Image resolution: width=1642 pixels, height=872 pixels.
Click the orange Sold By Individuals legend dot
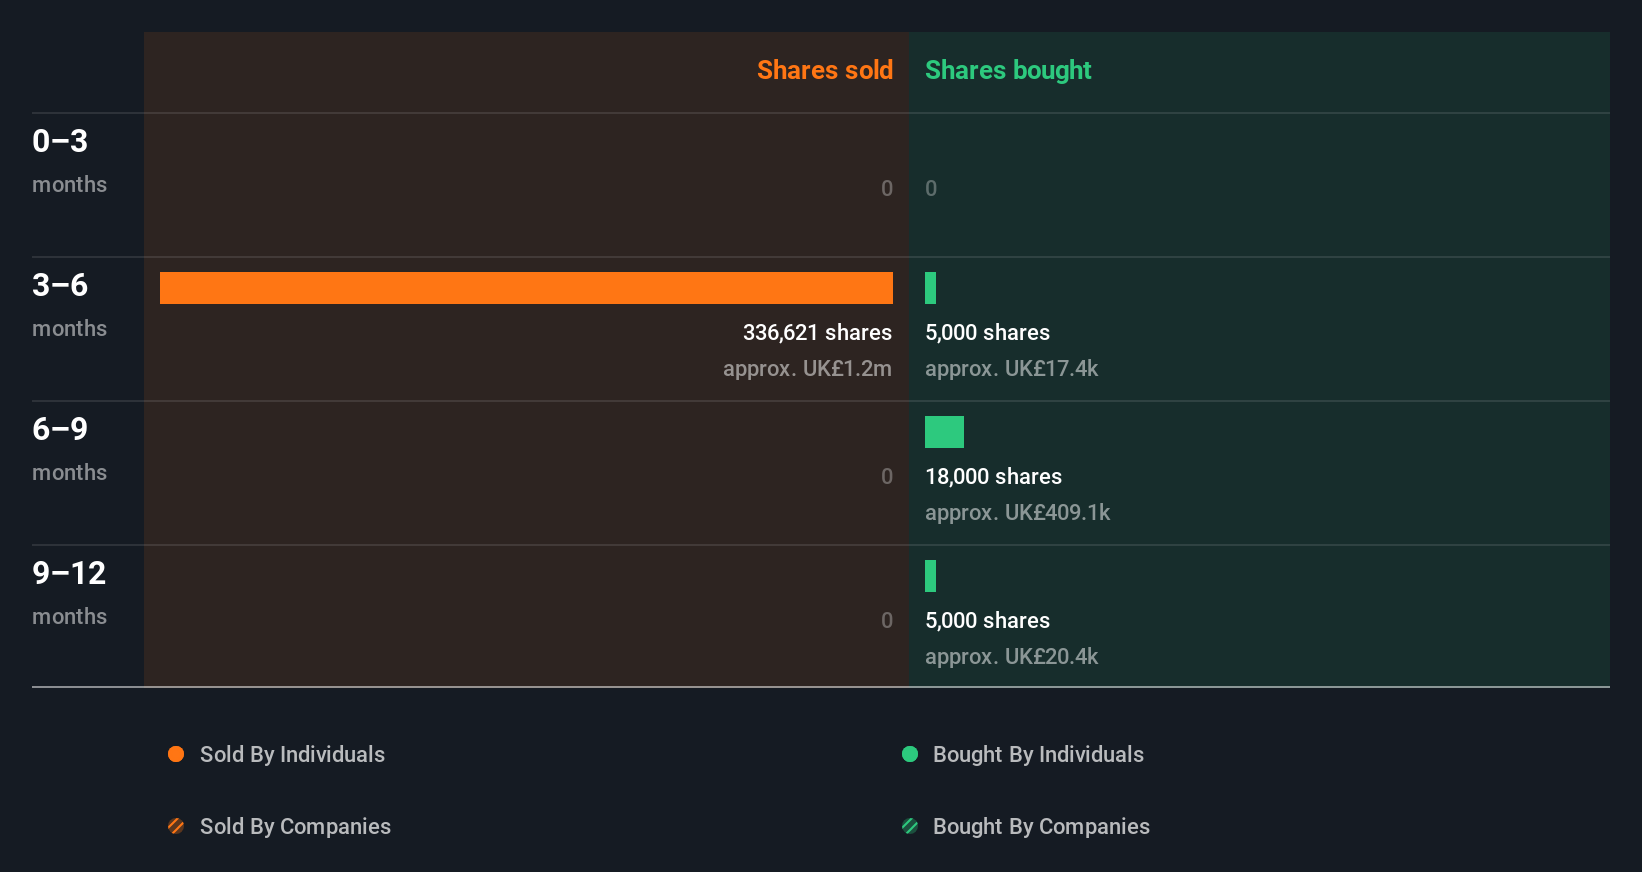176,754
